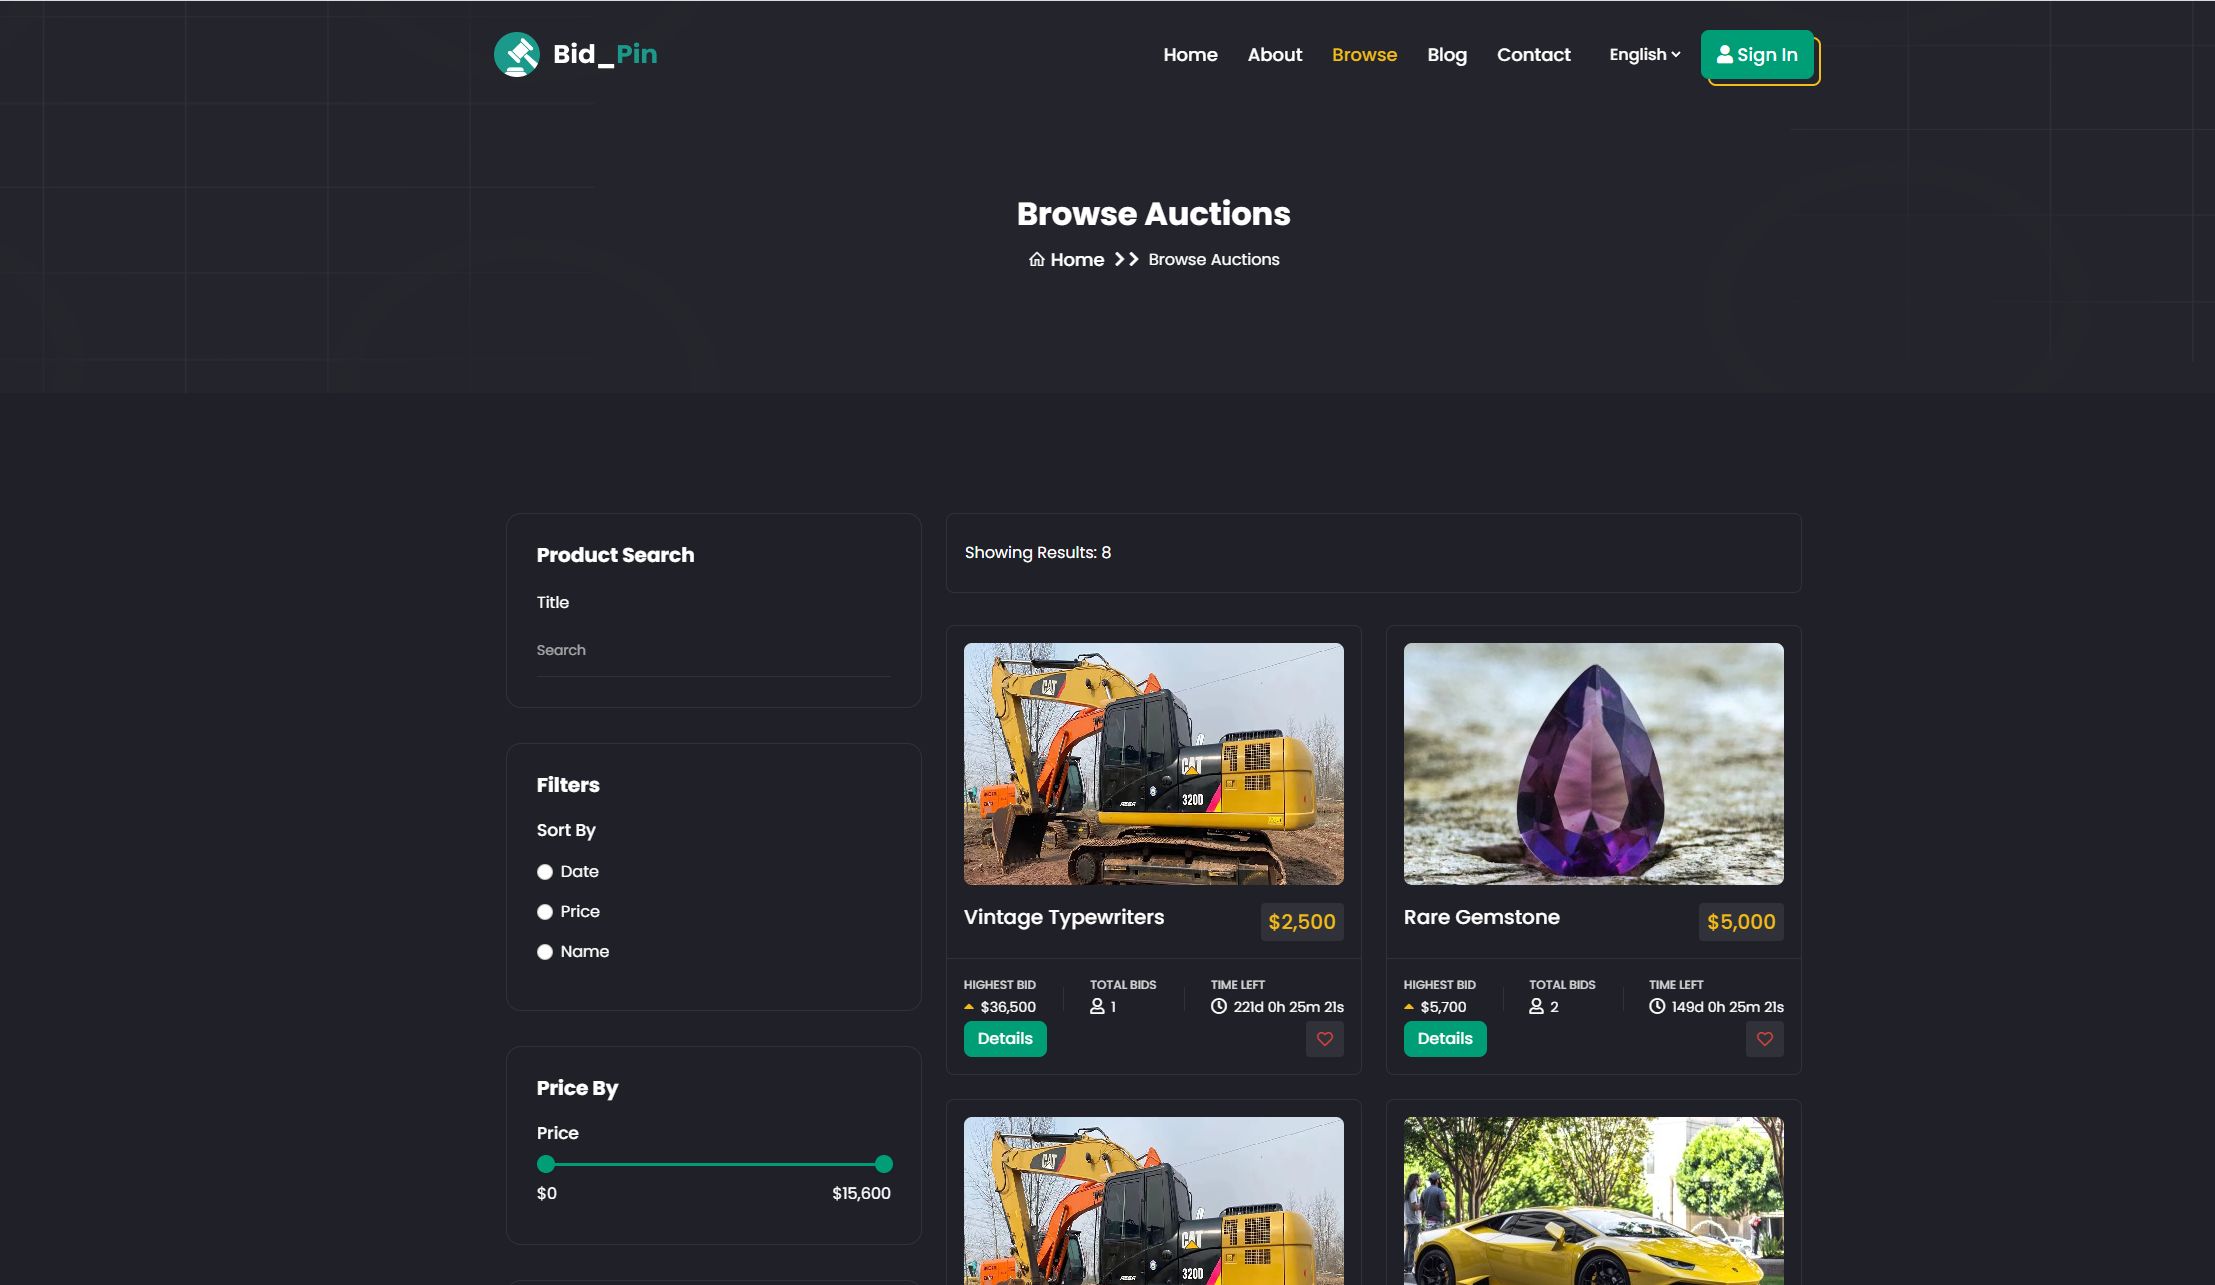Select the Date sort radio button
This screenshot has height=1285, width=2215.
point(545,872)
